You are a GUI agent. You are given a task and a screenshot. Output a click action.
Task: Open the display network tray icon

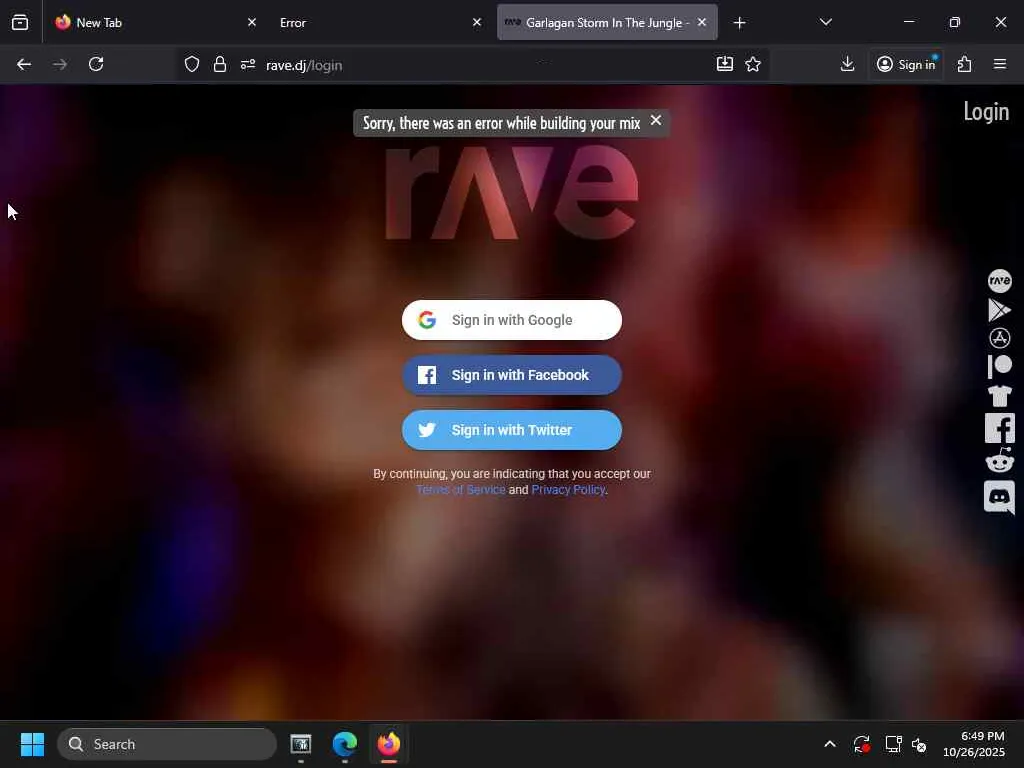pyautogui.click(x=893, y=744)
